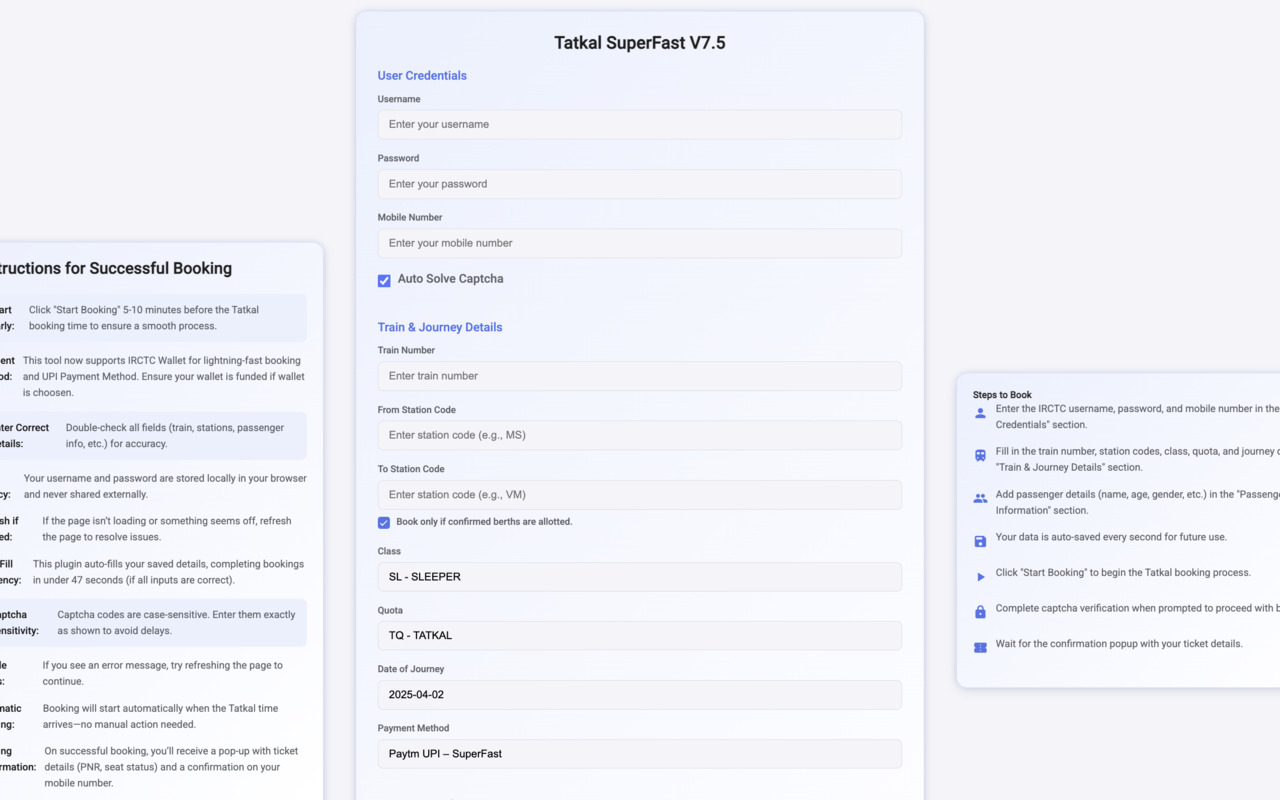Viewport: 1280px width, 800px height.
Task: Click the From Station Code field
Action: [639, 435]
